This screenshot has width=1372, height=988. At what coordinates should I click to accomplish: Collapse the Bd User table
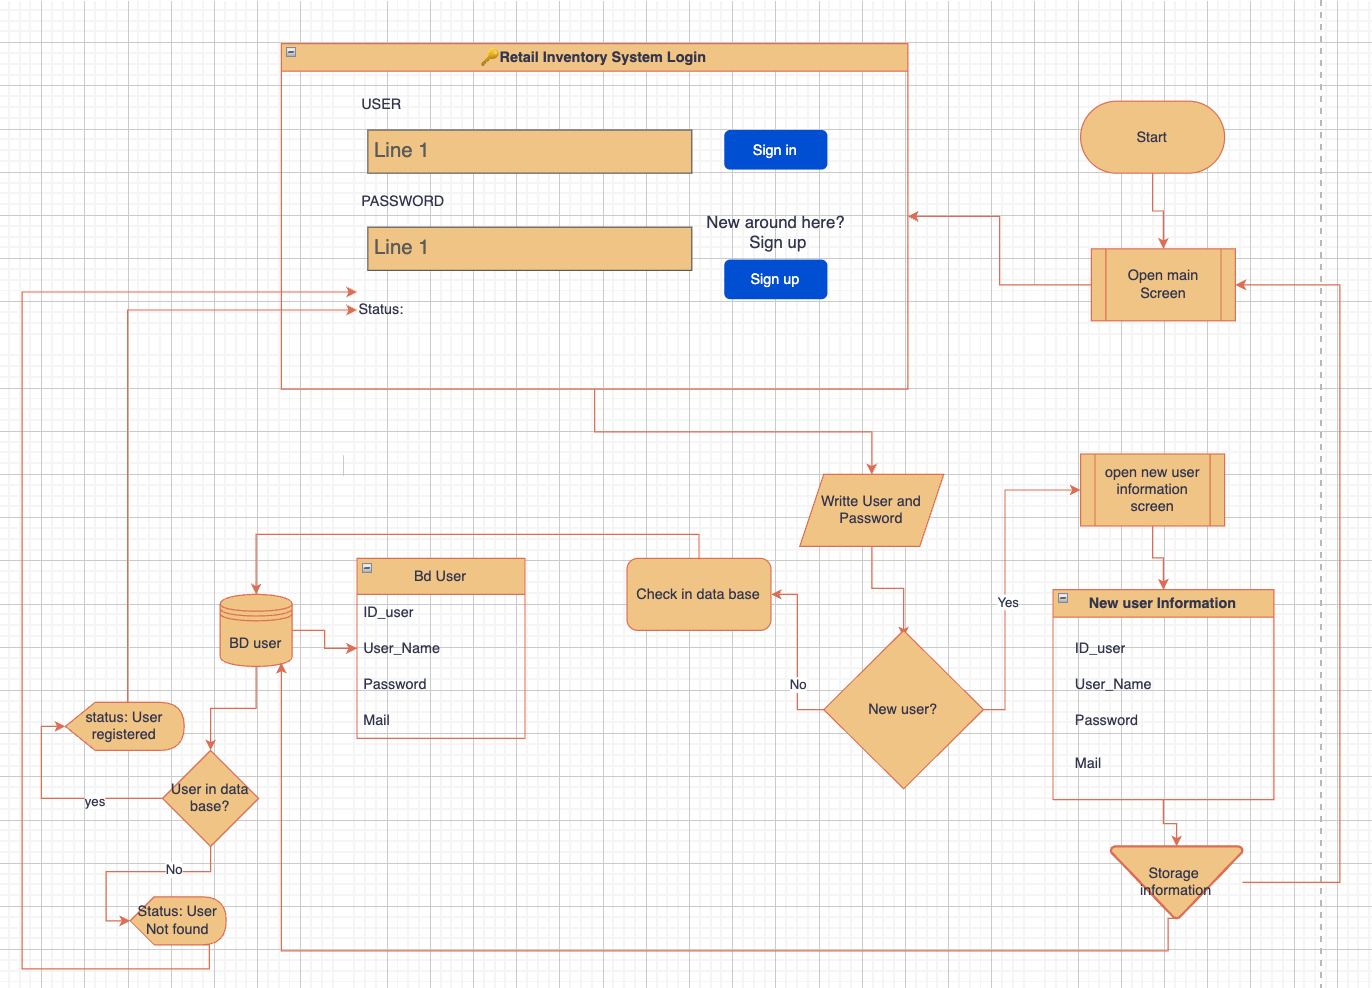click(x=367, y=568)
